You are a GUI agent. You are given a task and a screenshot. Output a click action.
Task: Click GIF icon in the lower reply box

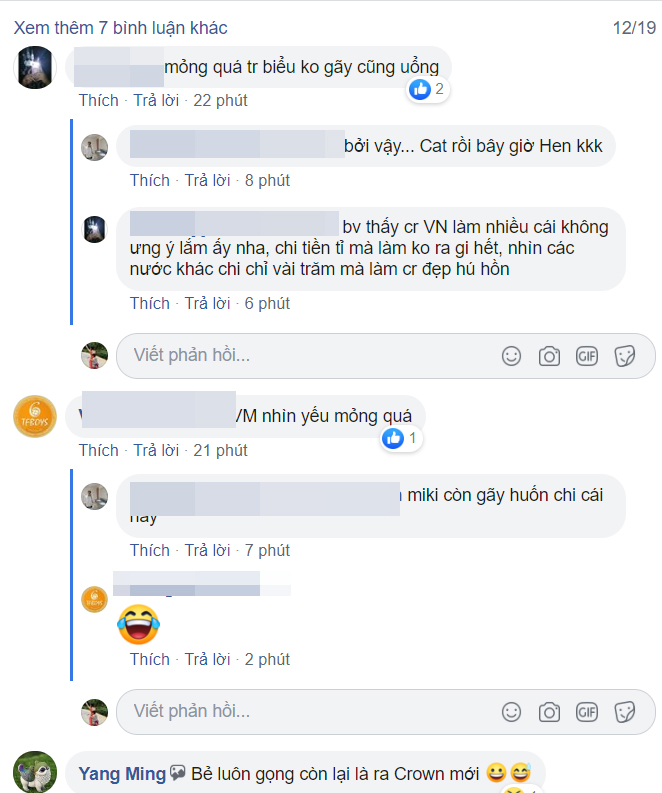point(586,712)
